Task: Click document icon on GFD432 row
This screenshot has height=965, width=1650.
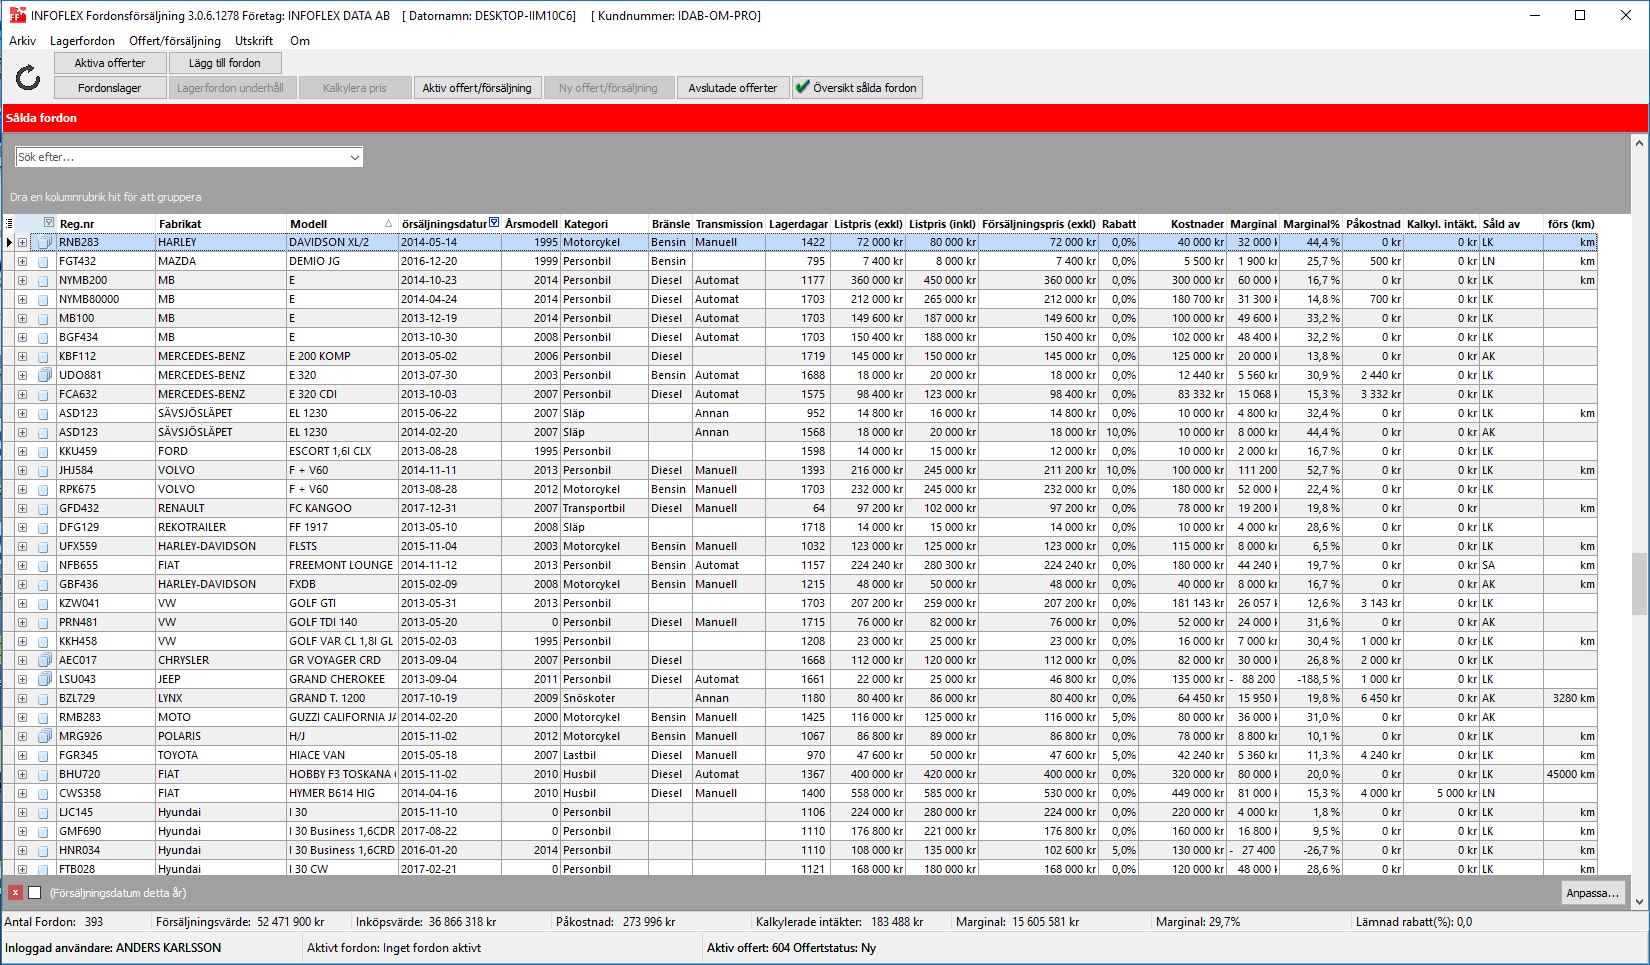Action: tap(43, 508)
